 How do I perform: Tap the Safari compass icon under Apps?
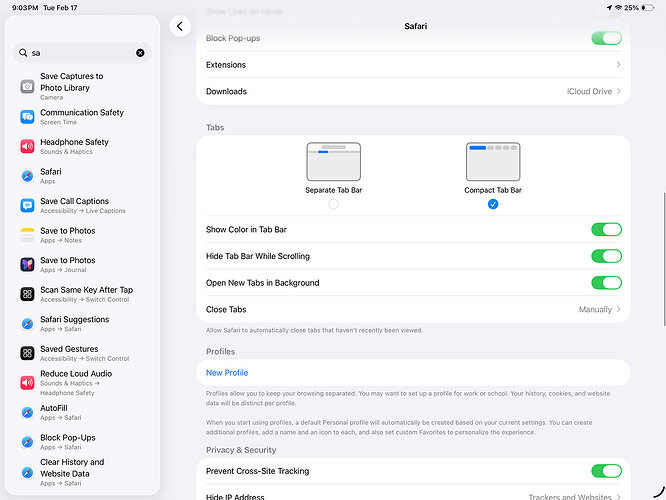27,176
